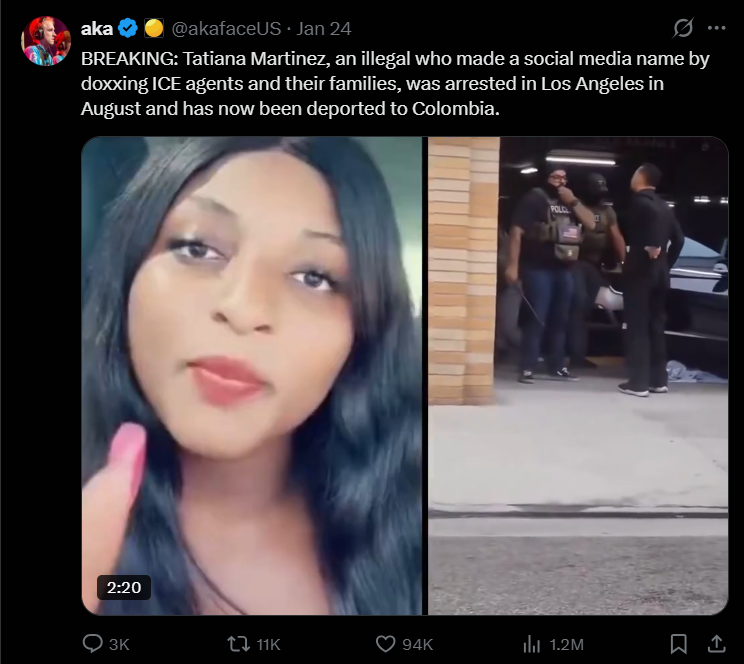The image size is (744, 664).
Task: Like the post with heart icon
Action: pos(385,644)
